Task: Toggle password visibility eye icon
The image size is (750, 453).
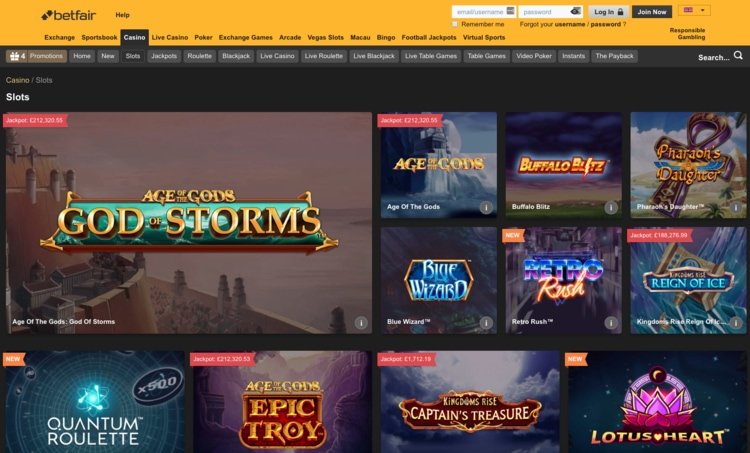Action: click(576, 11)
